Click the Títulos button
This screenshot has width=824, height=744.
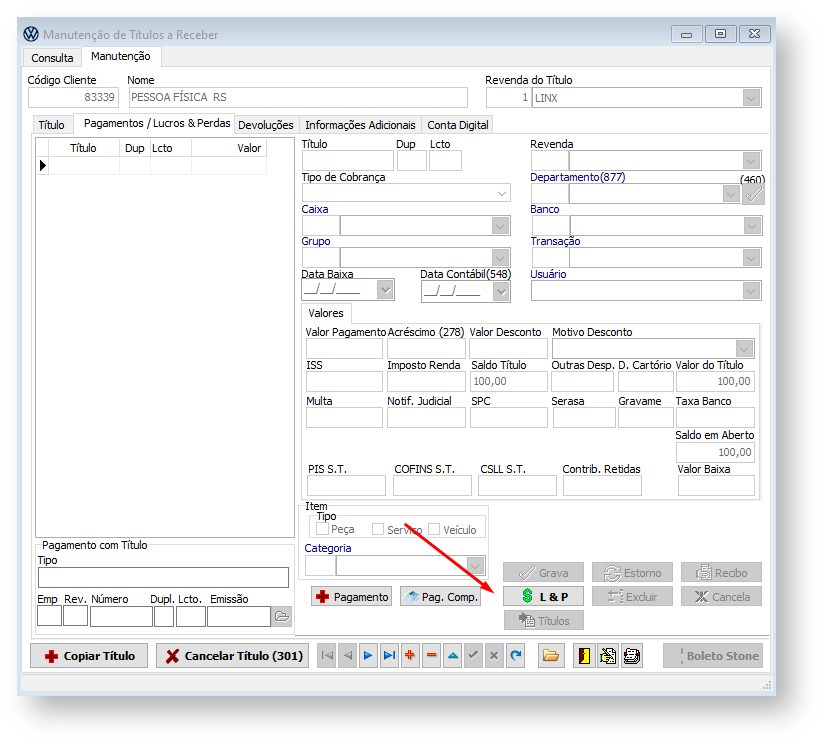pos(543,621)
